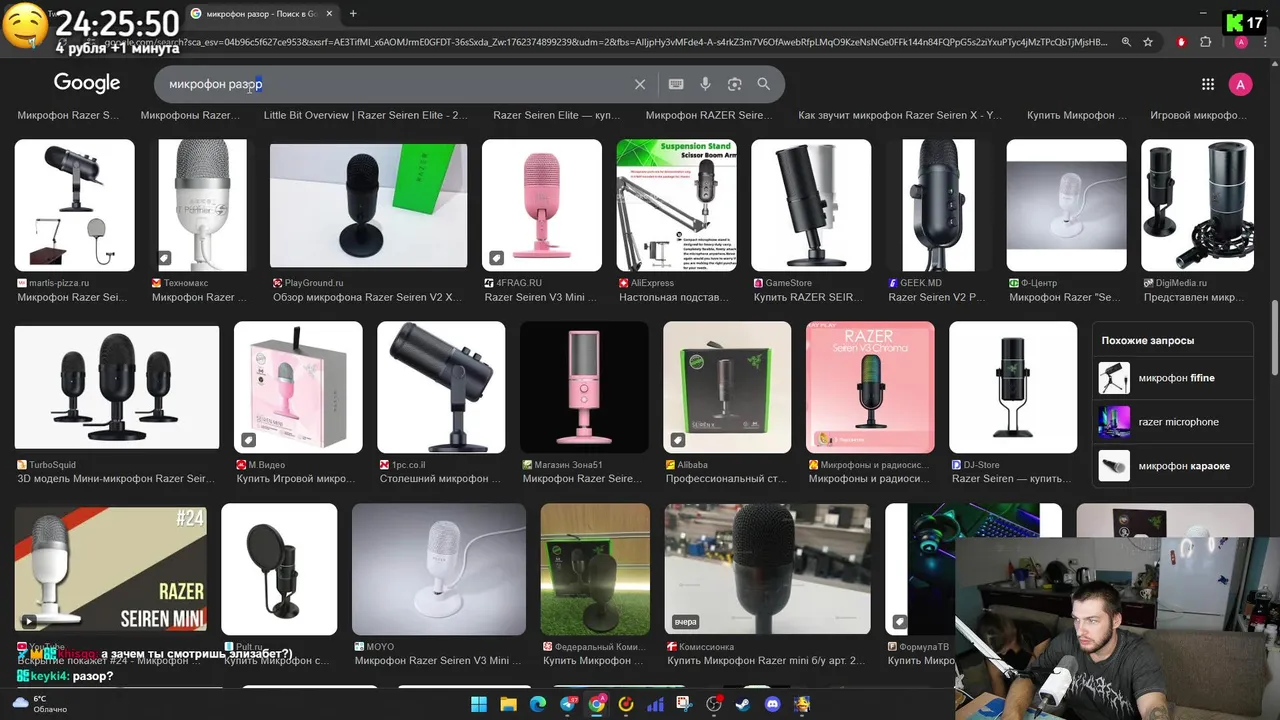Screen dimensions: 1280x720
Task: Open Discord from the taskbar
Action: click(x=772, y=704)
